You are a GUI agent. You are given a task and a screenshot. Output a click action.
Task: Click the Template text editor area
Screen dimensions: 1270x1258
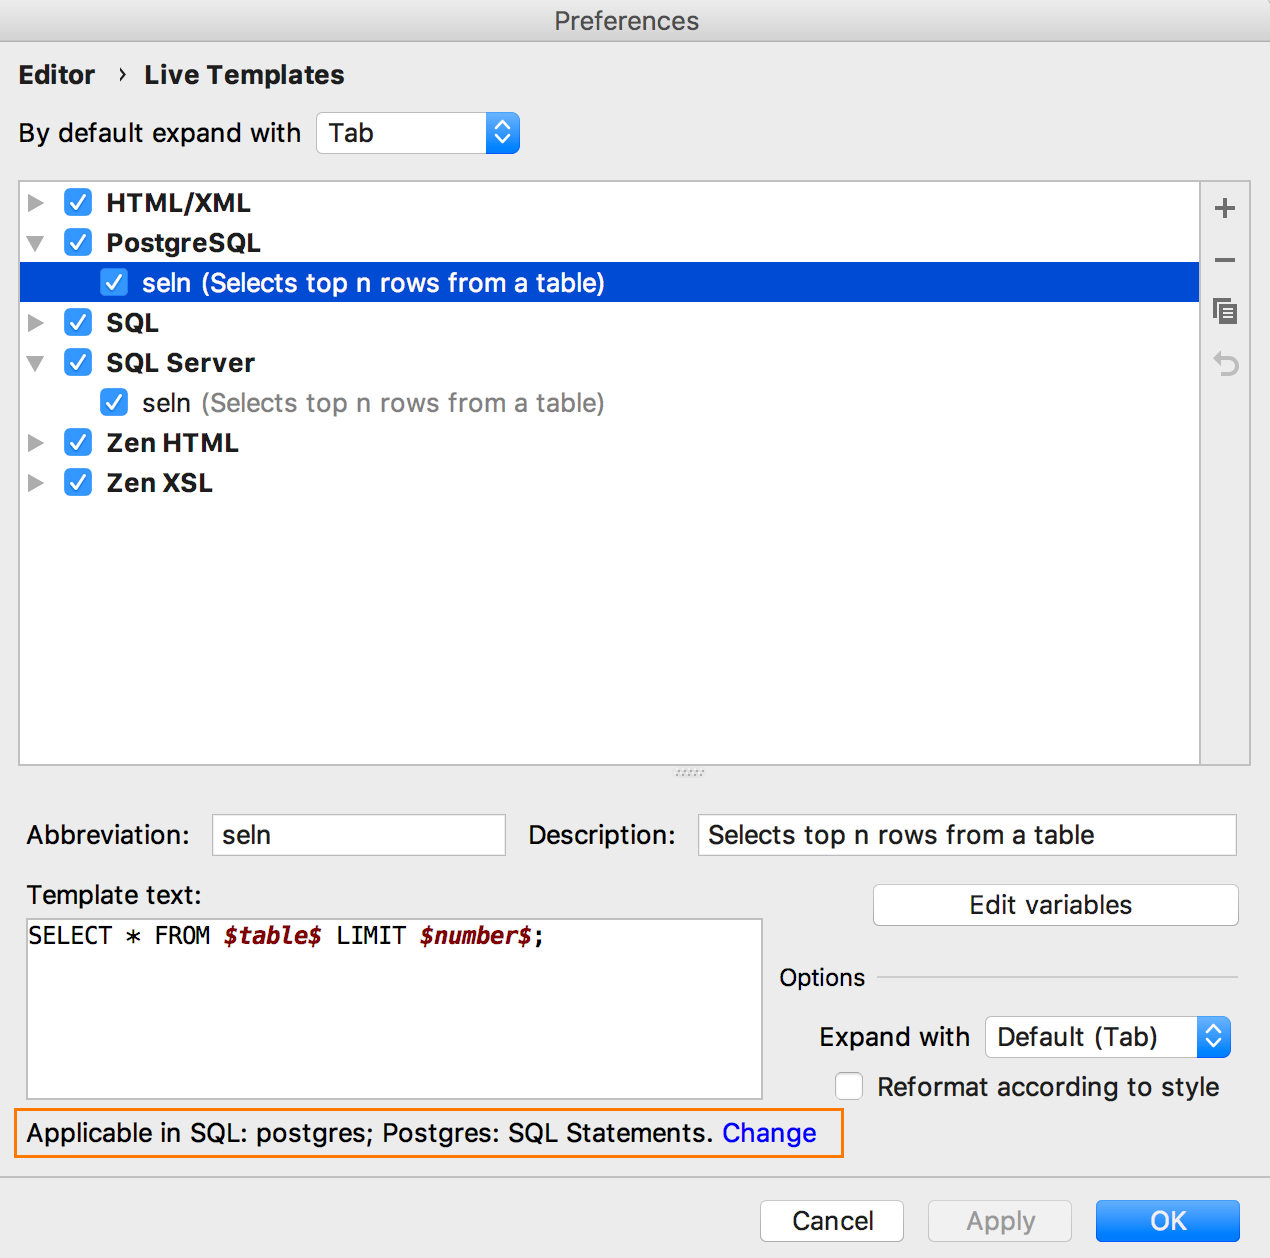click(394, 1008)
